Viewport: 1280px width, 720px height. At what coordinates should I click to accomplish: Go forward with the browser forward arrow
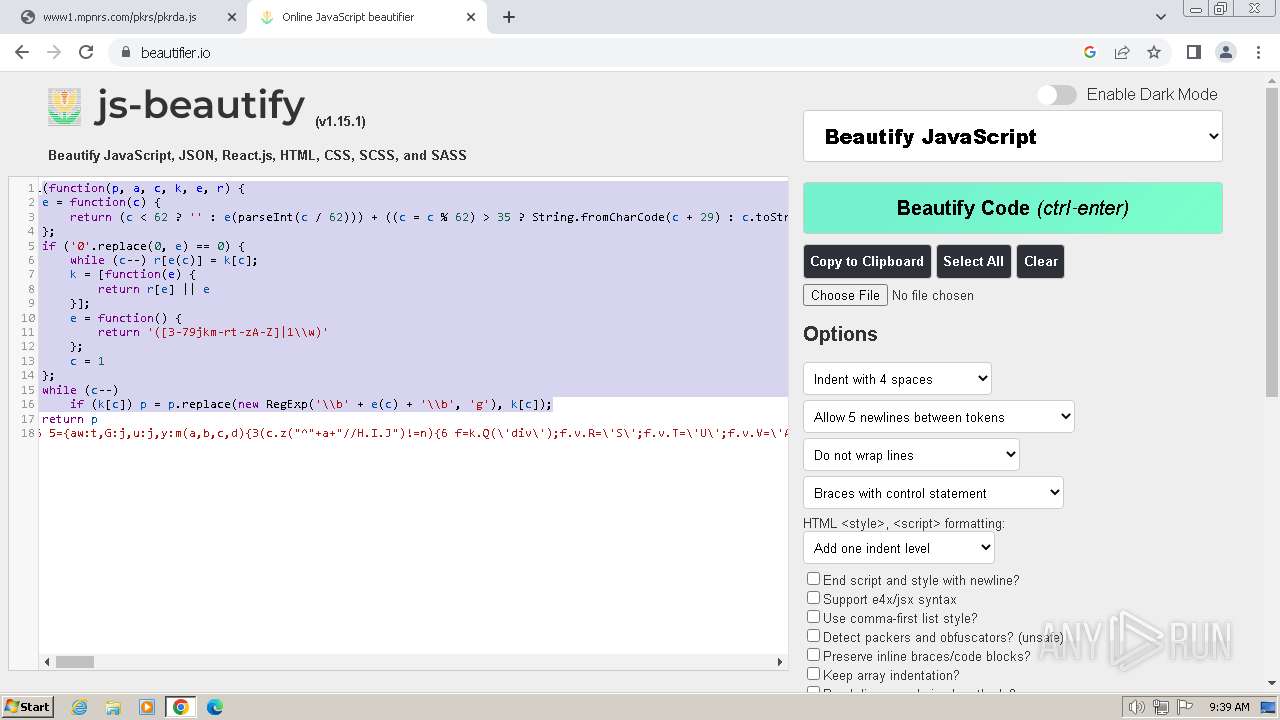coord(54,52)
